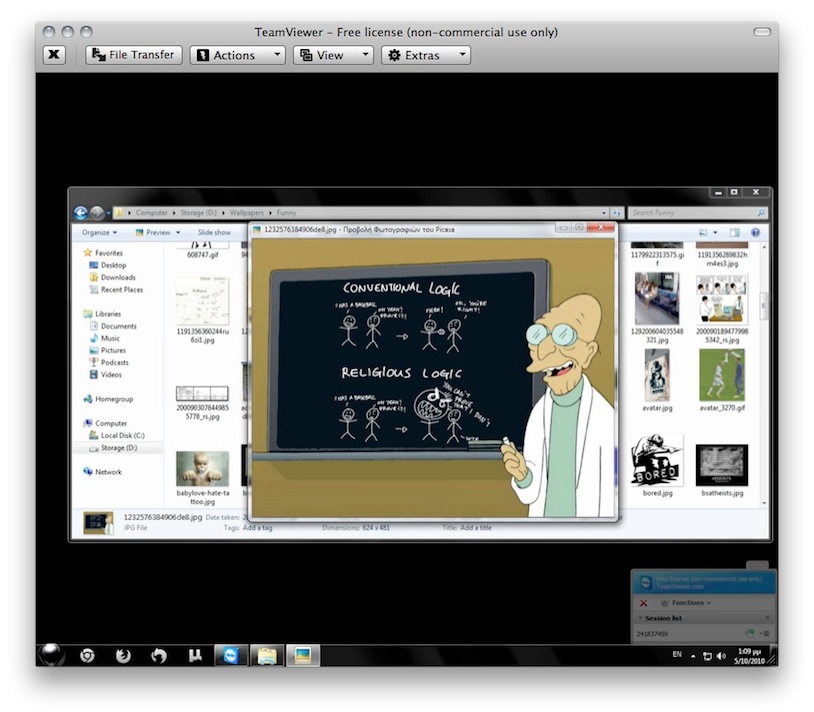Viewport: 814px width, 712px height.
Task: Switch to Explorer folder taskbar button
Action: [267, 656]
